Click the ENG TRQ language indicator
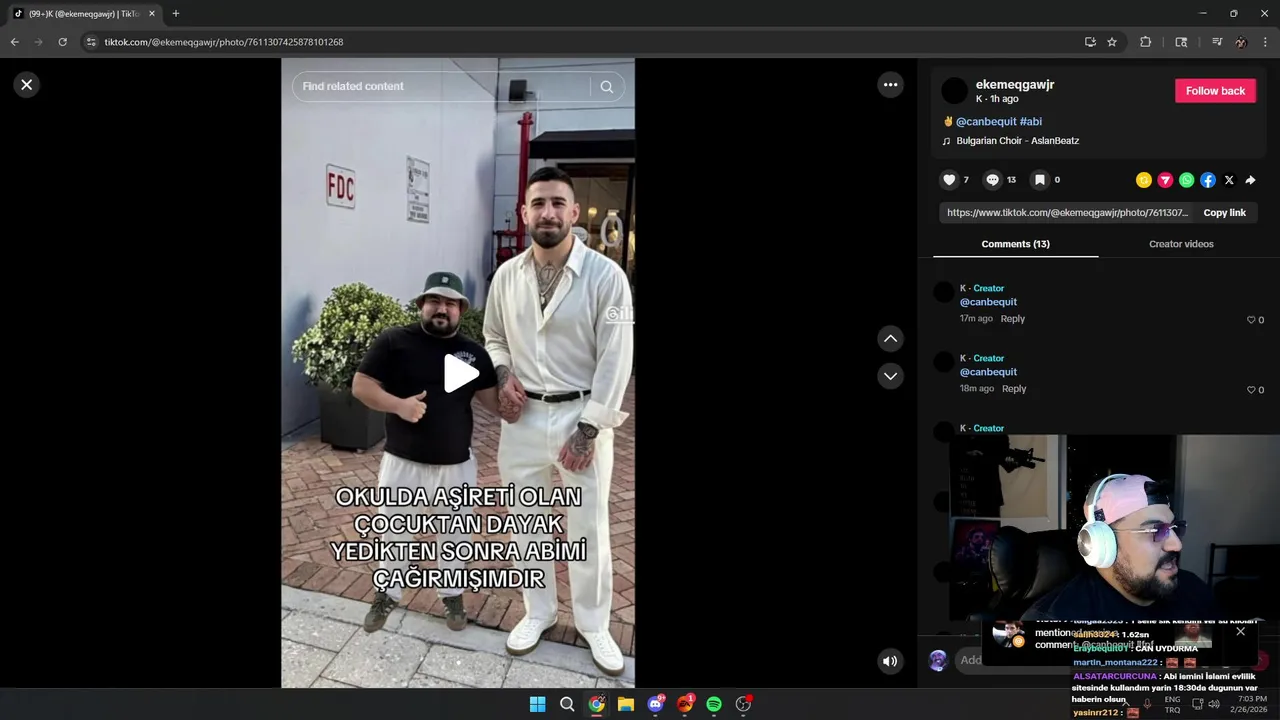Screen dimensions: 1280x720 click(1172, 704)
